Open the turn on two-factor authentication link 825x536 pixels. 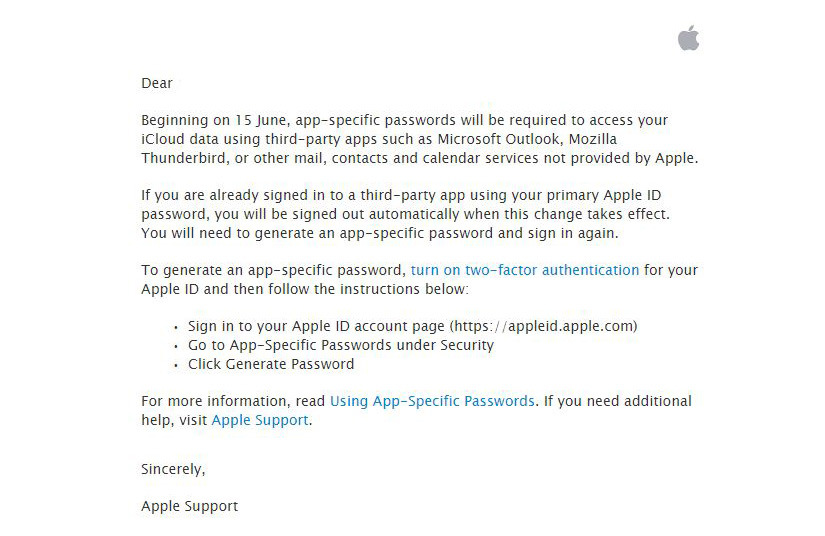pyautogui.click(x=525, y=270)
